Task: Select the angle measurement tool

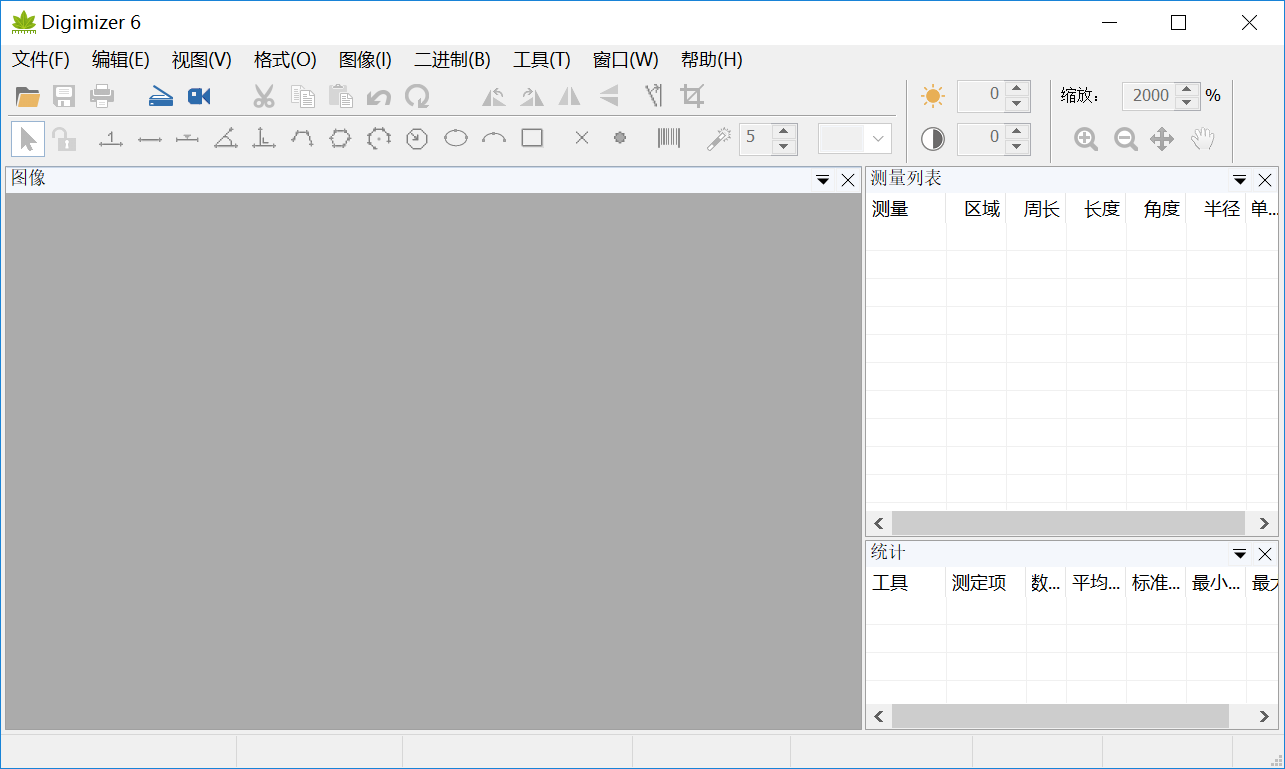Action: [x=226, y=139]
